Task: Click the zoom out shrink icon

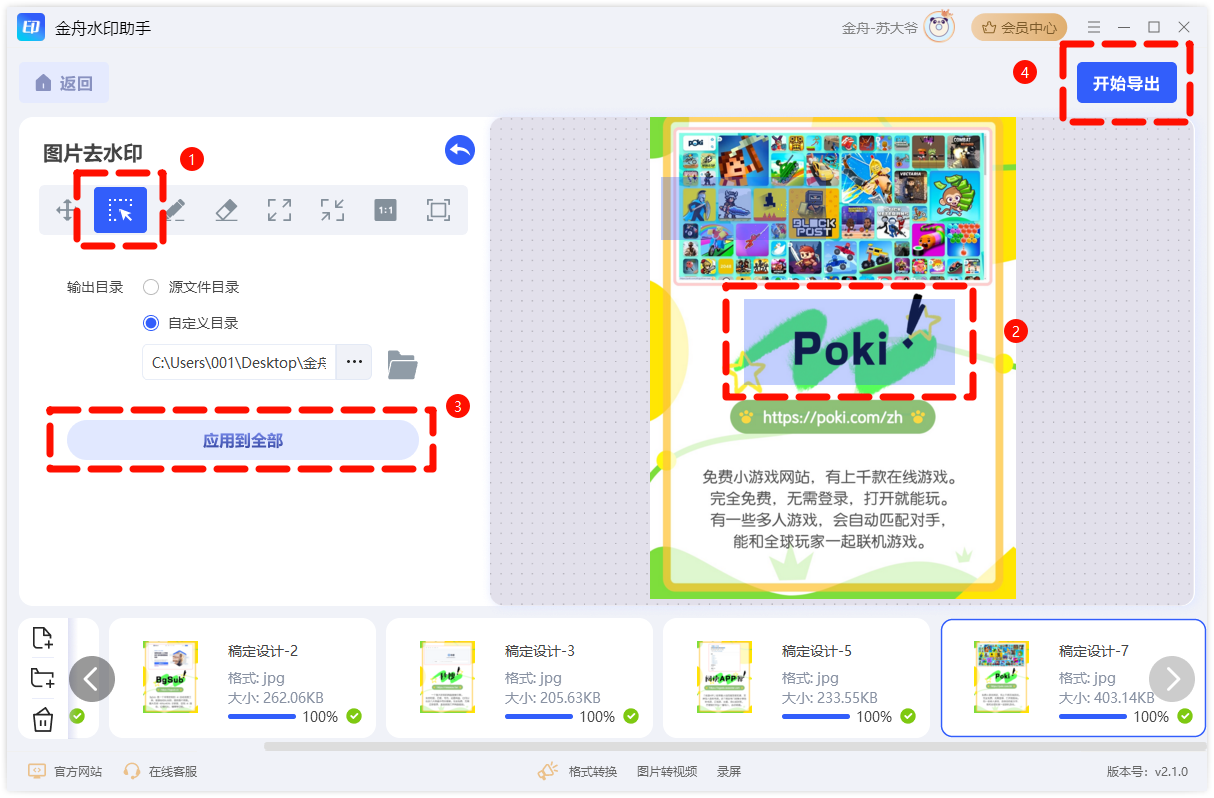Action: coord(332,210)
